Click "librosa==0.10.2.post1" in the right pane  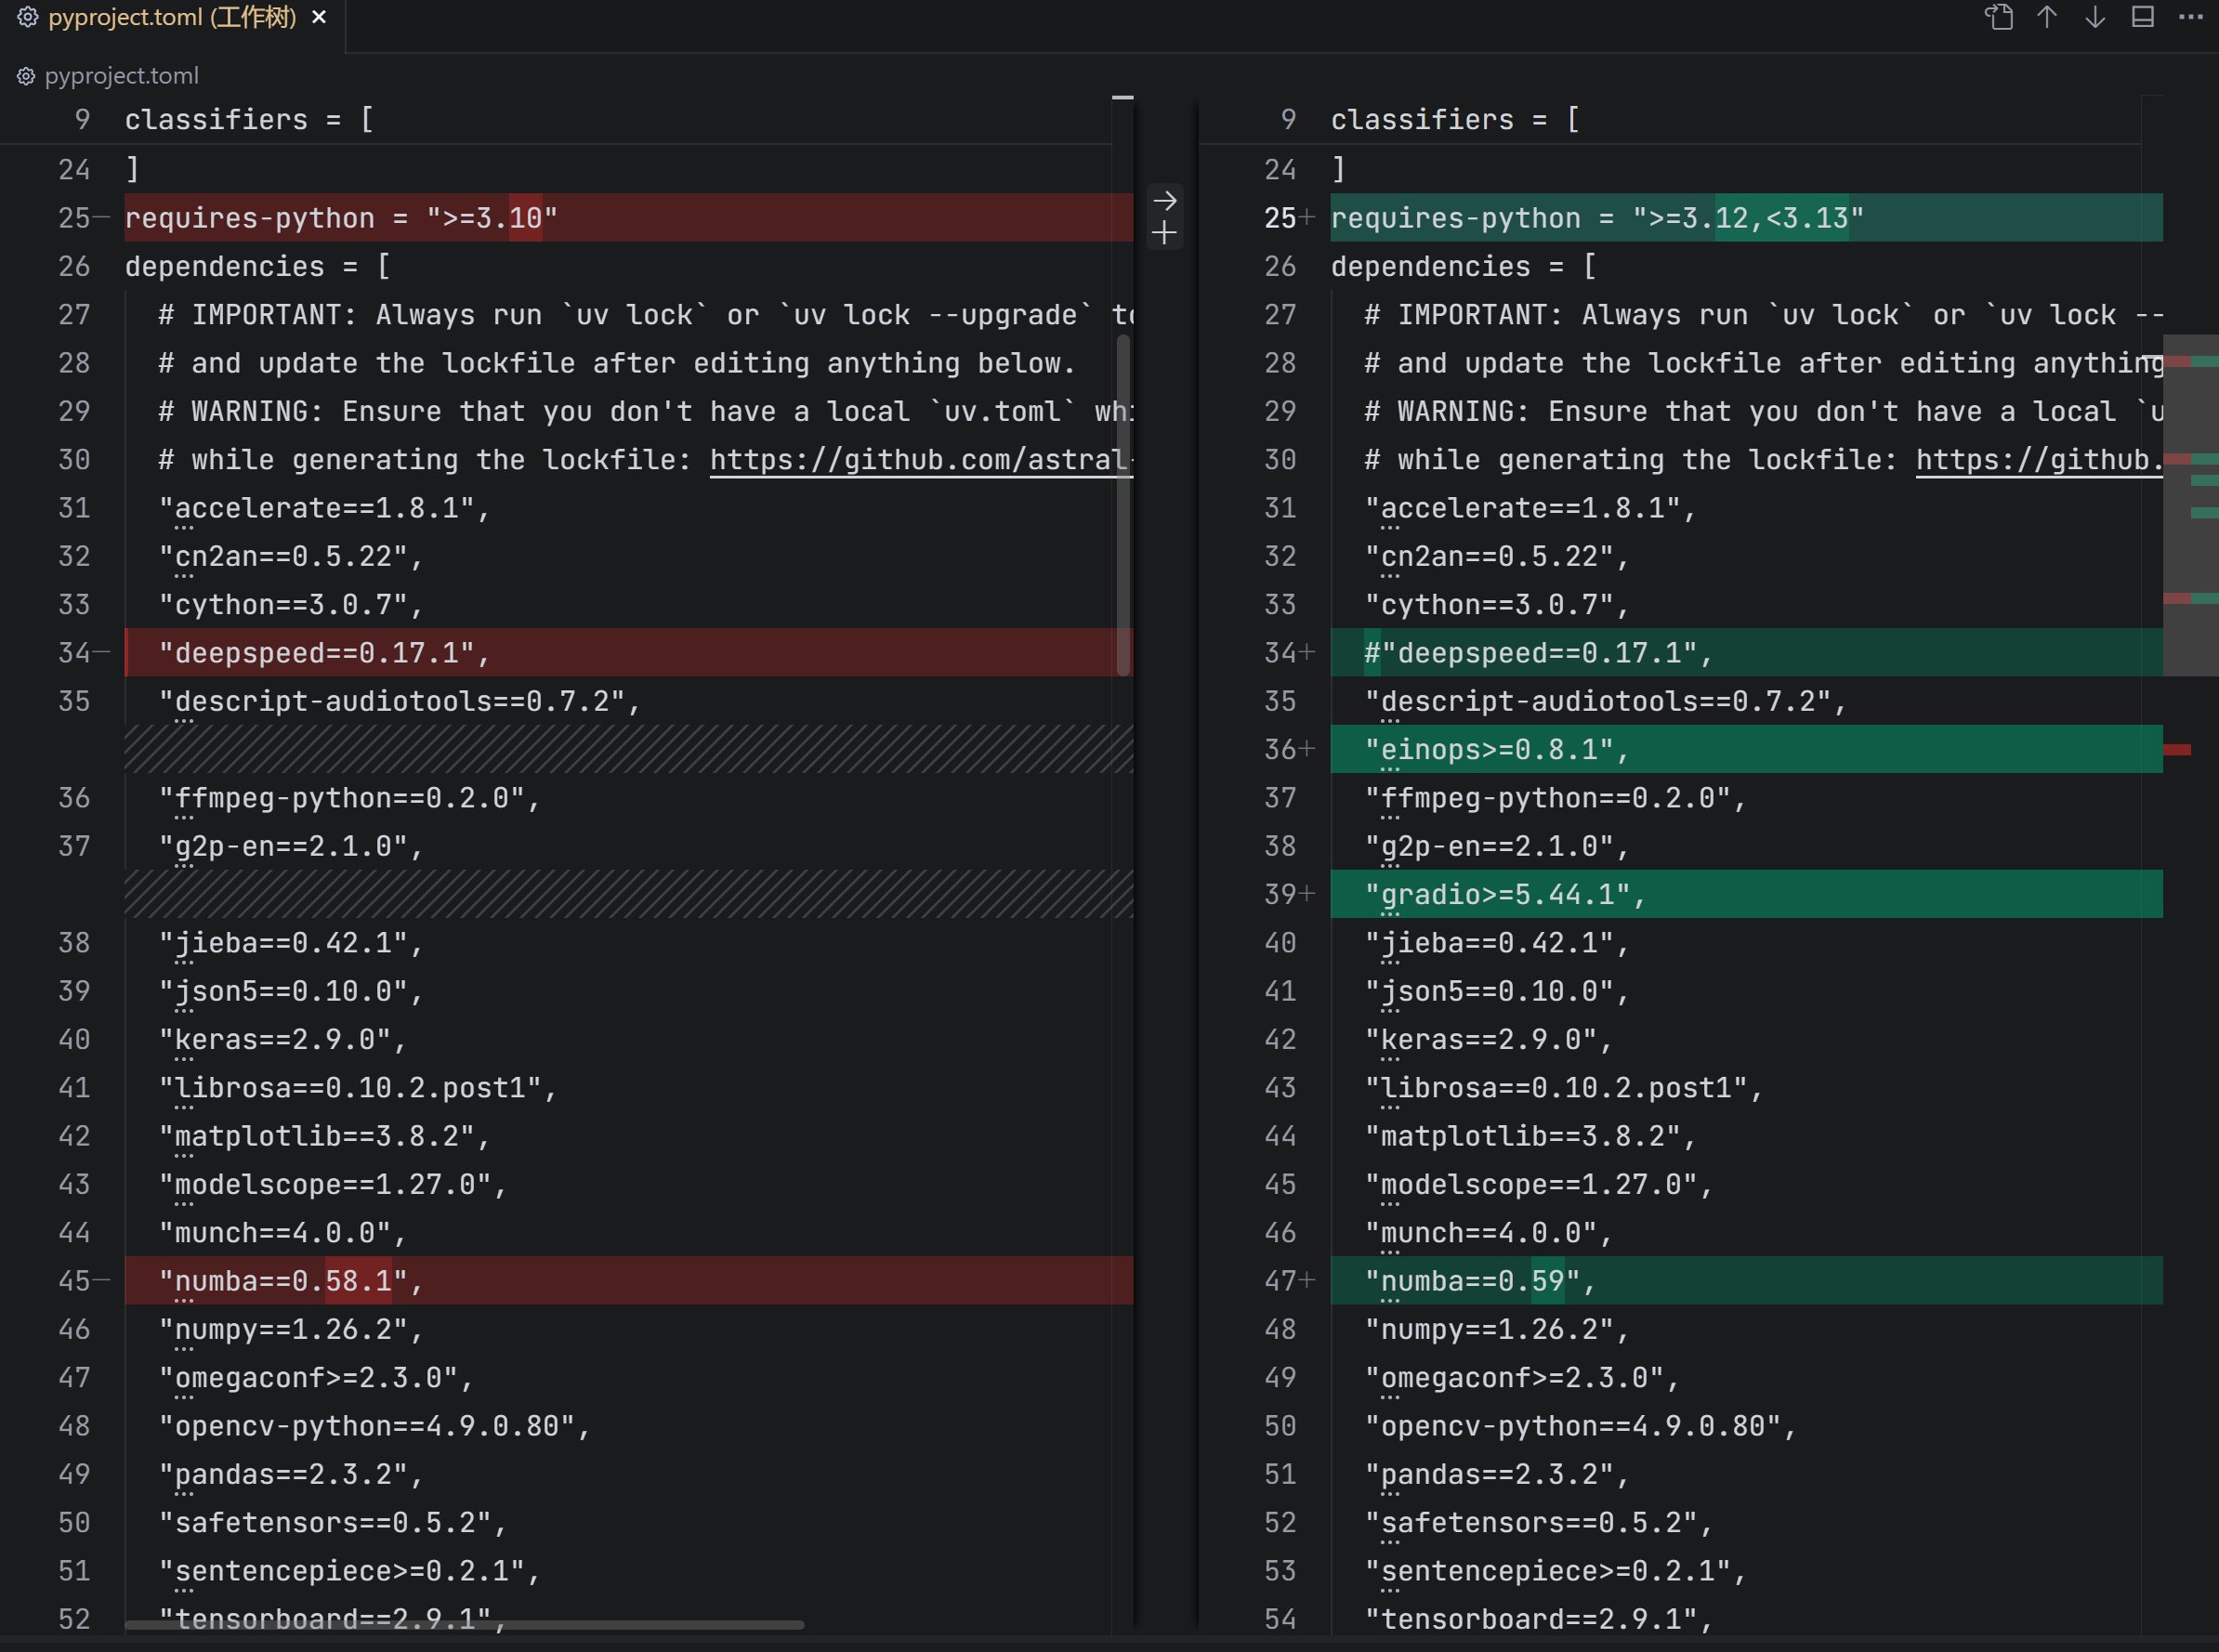[x=1563, y=1088]
